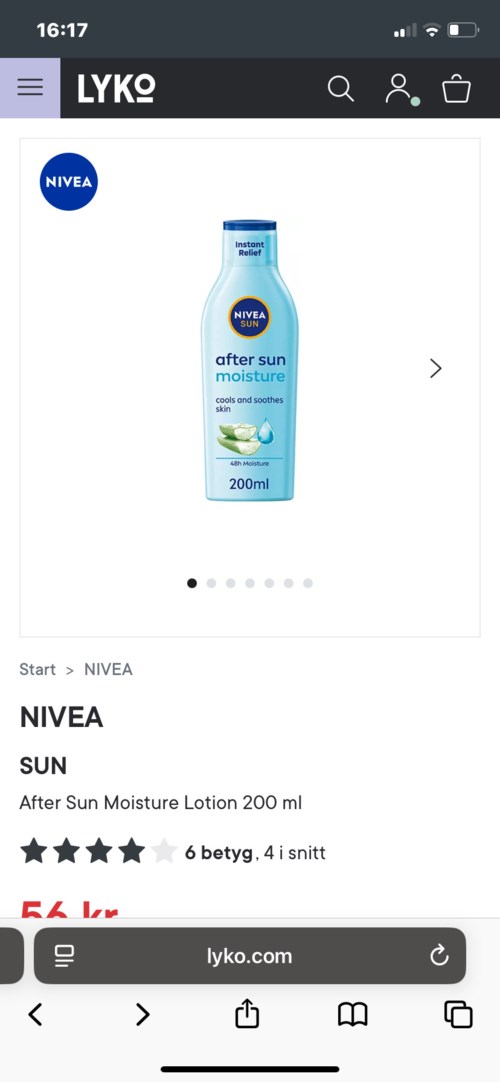Tap the After Sun bottle image
Viewport: 500px width, 1082px height.
coord(250,360)
